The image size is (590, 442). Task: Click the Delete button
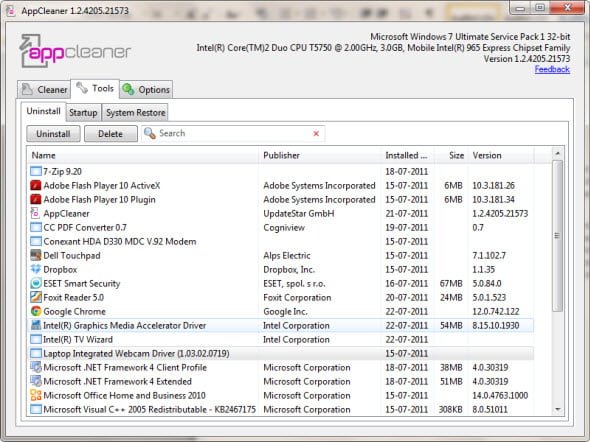pos(111,134)
